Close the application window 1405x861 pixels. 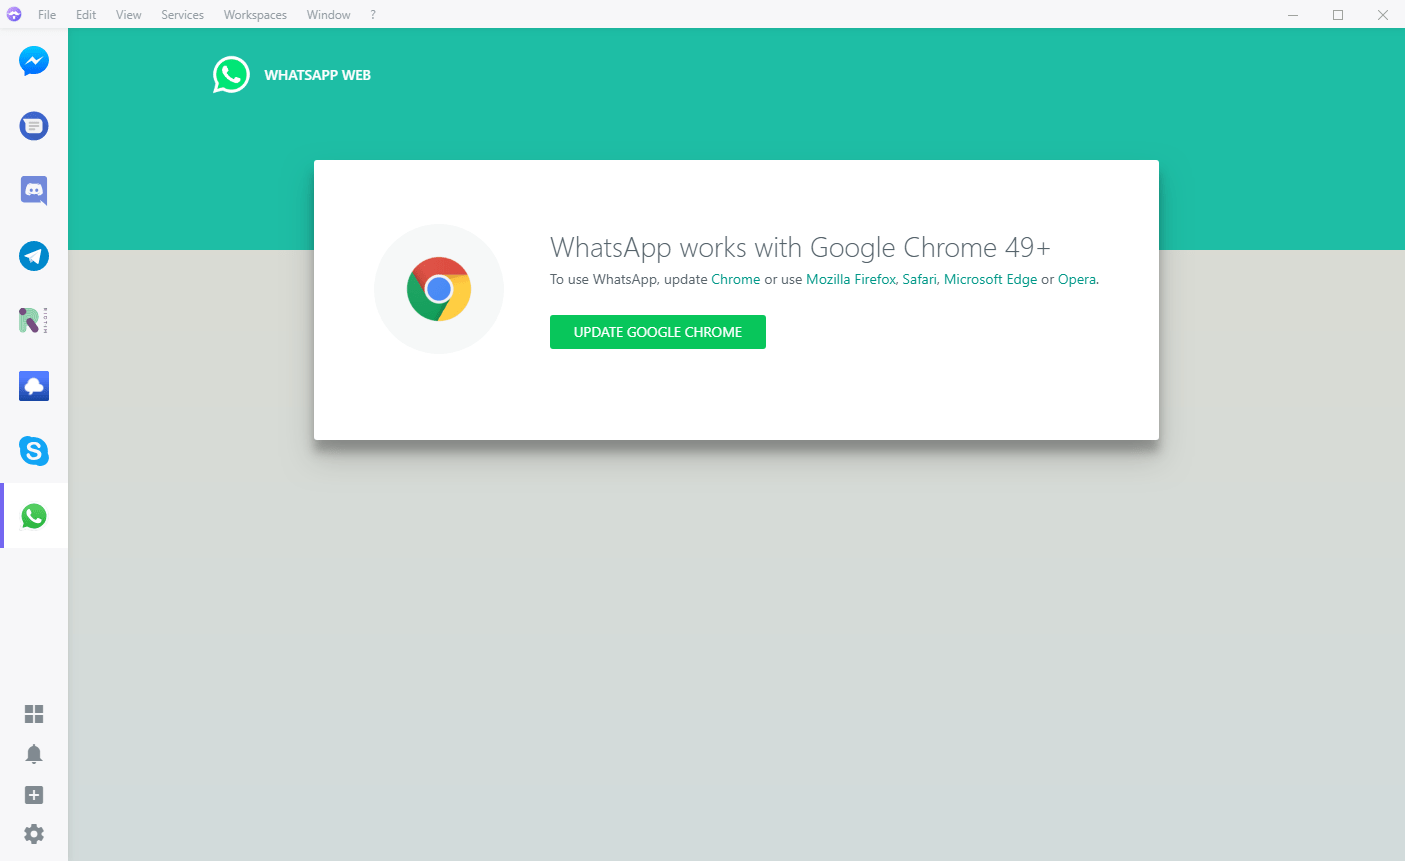point(1383,15)
